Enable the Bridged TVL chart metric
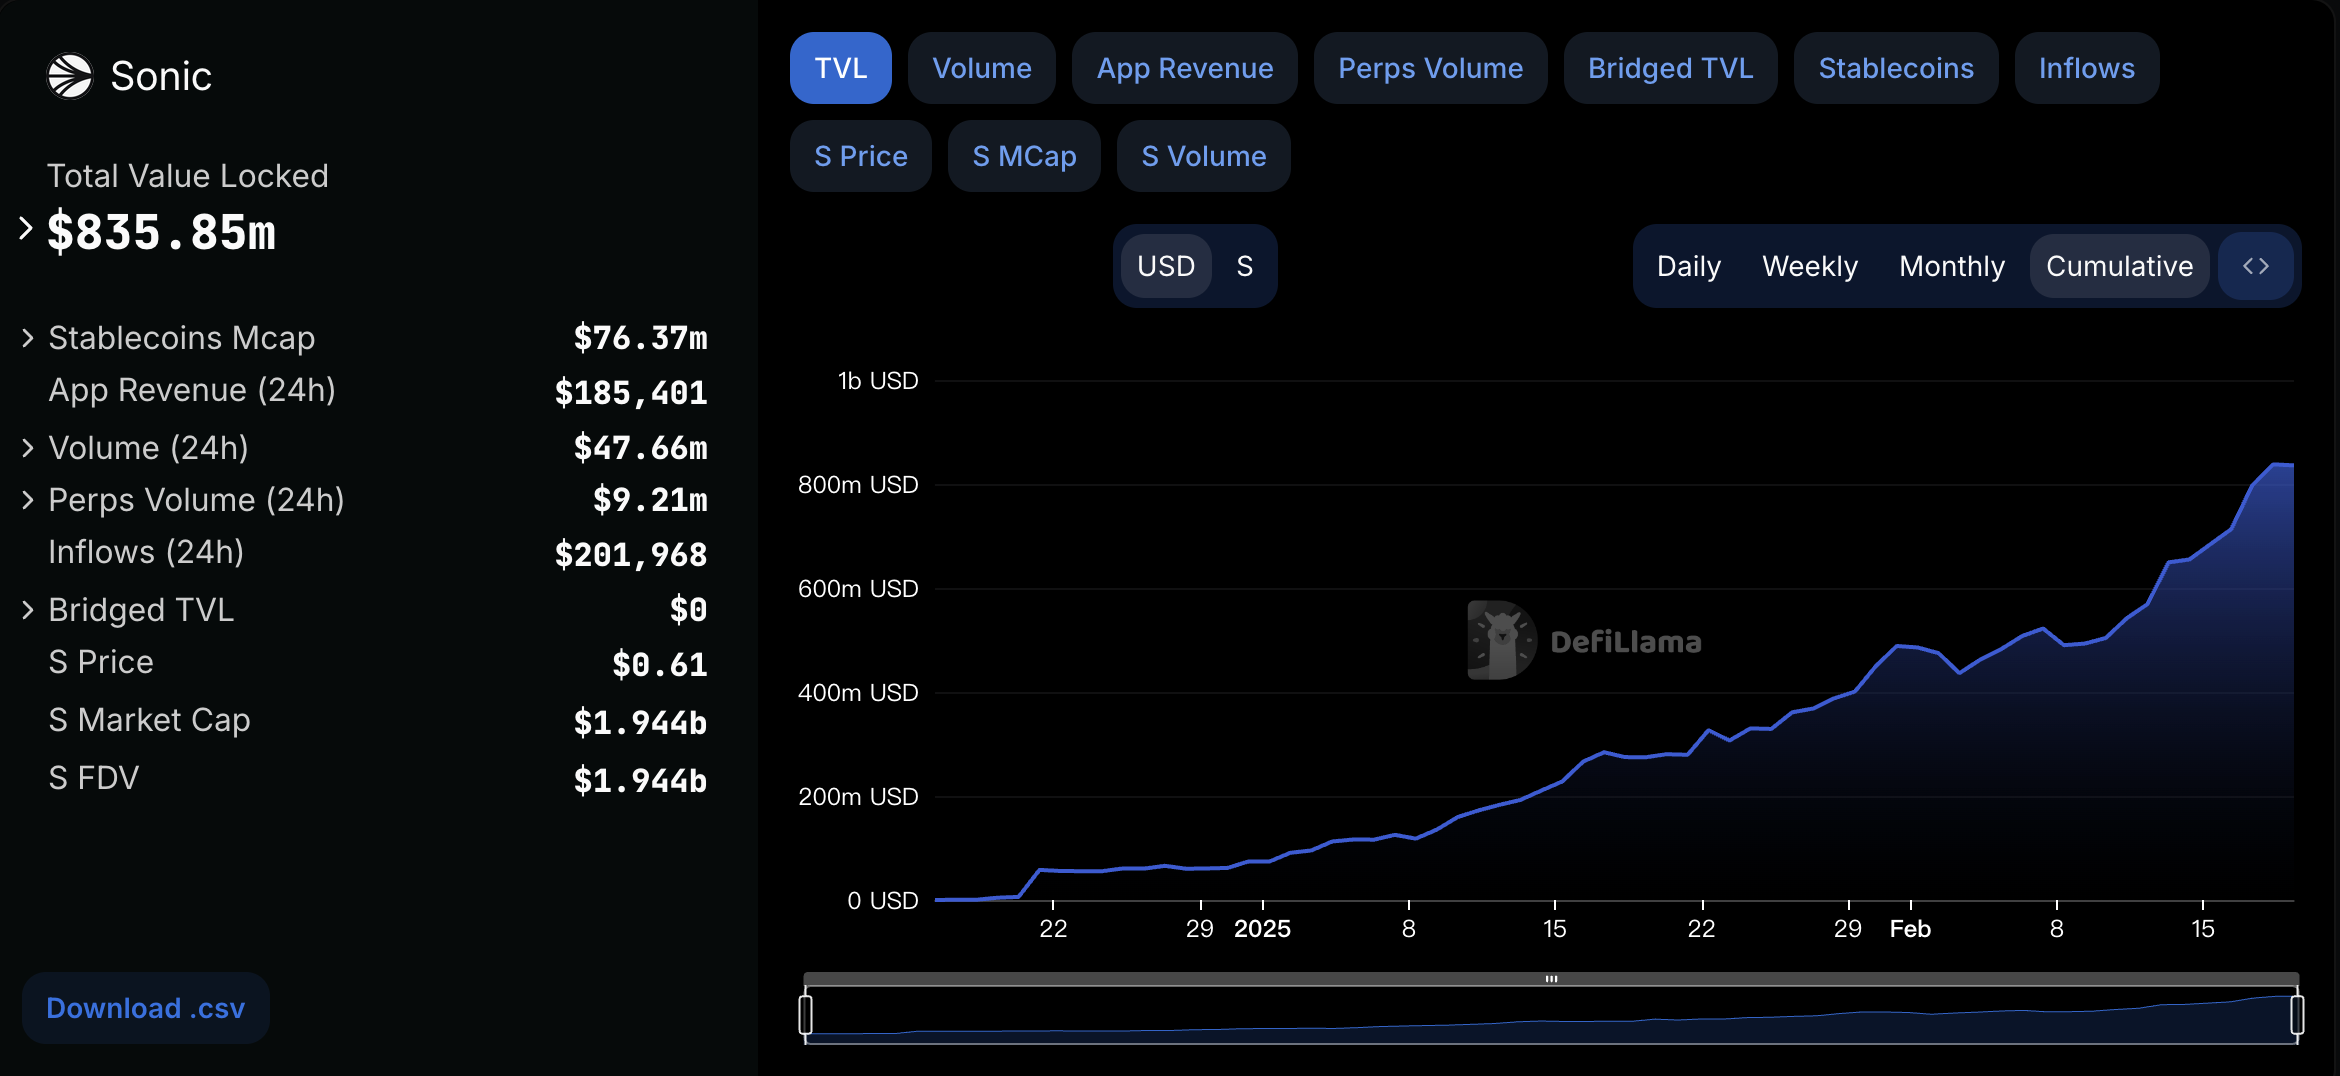Screen dimensions: 2340x1076 [1671, 68]
